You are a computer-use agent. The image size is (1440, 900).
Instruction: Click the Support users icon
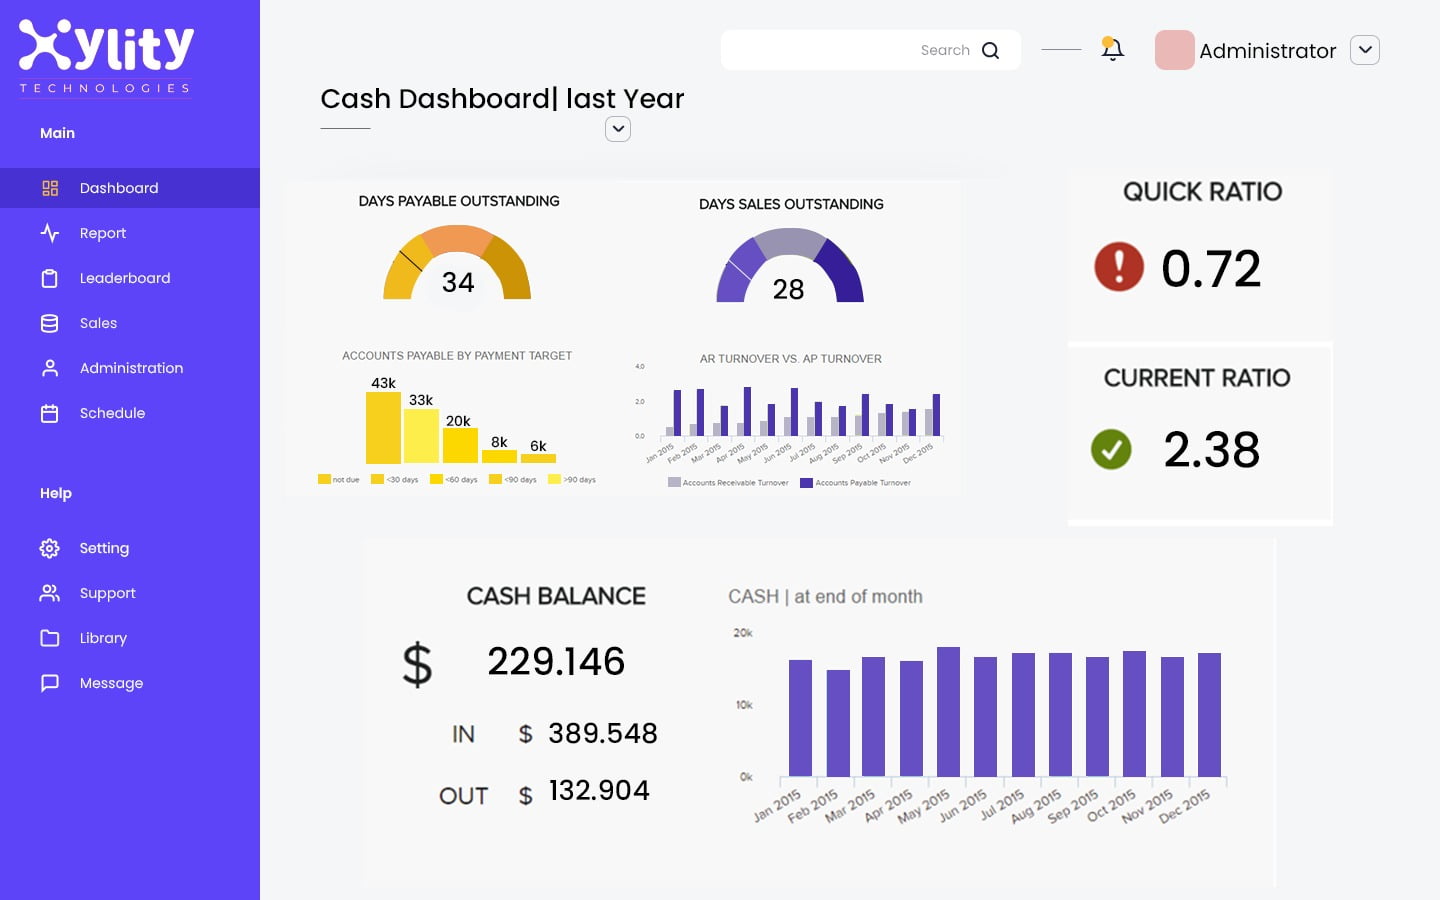coord(50,593)
